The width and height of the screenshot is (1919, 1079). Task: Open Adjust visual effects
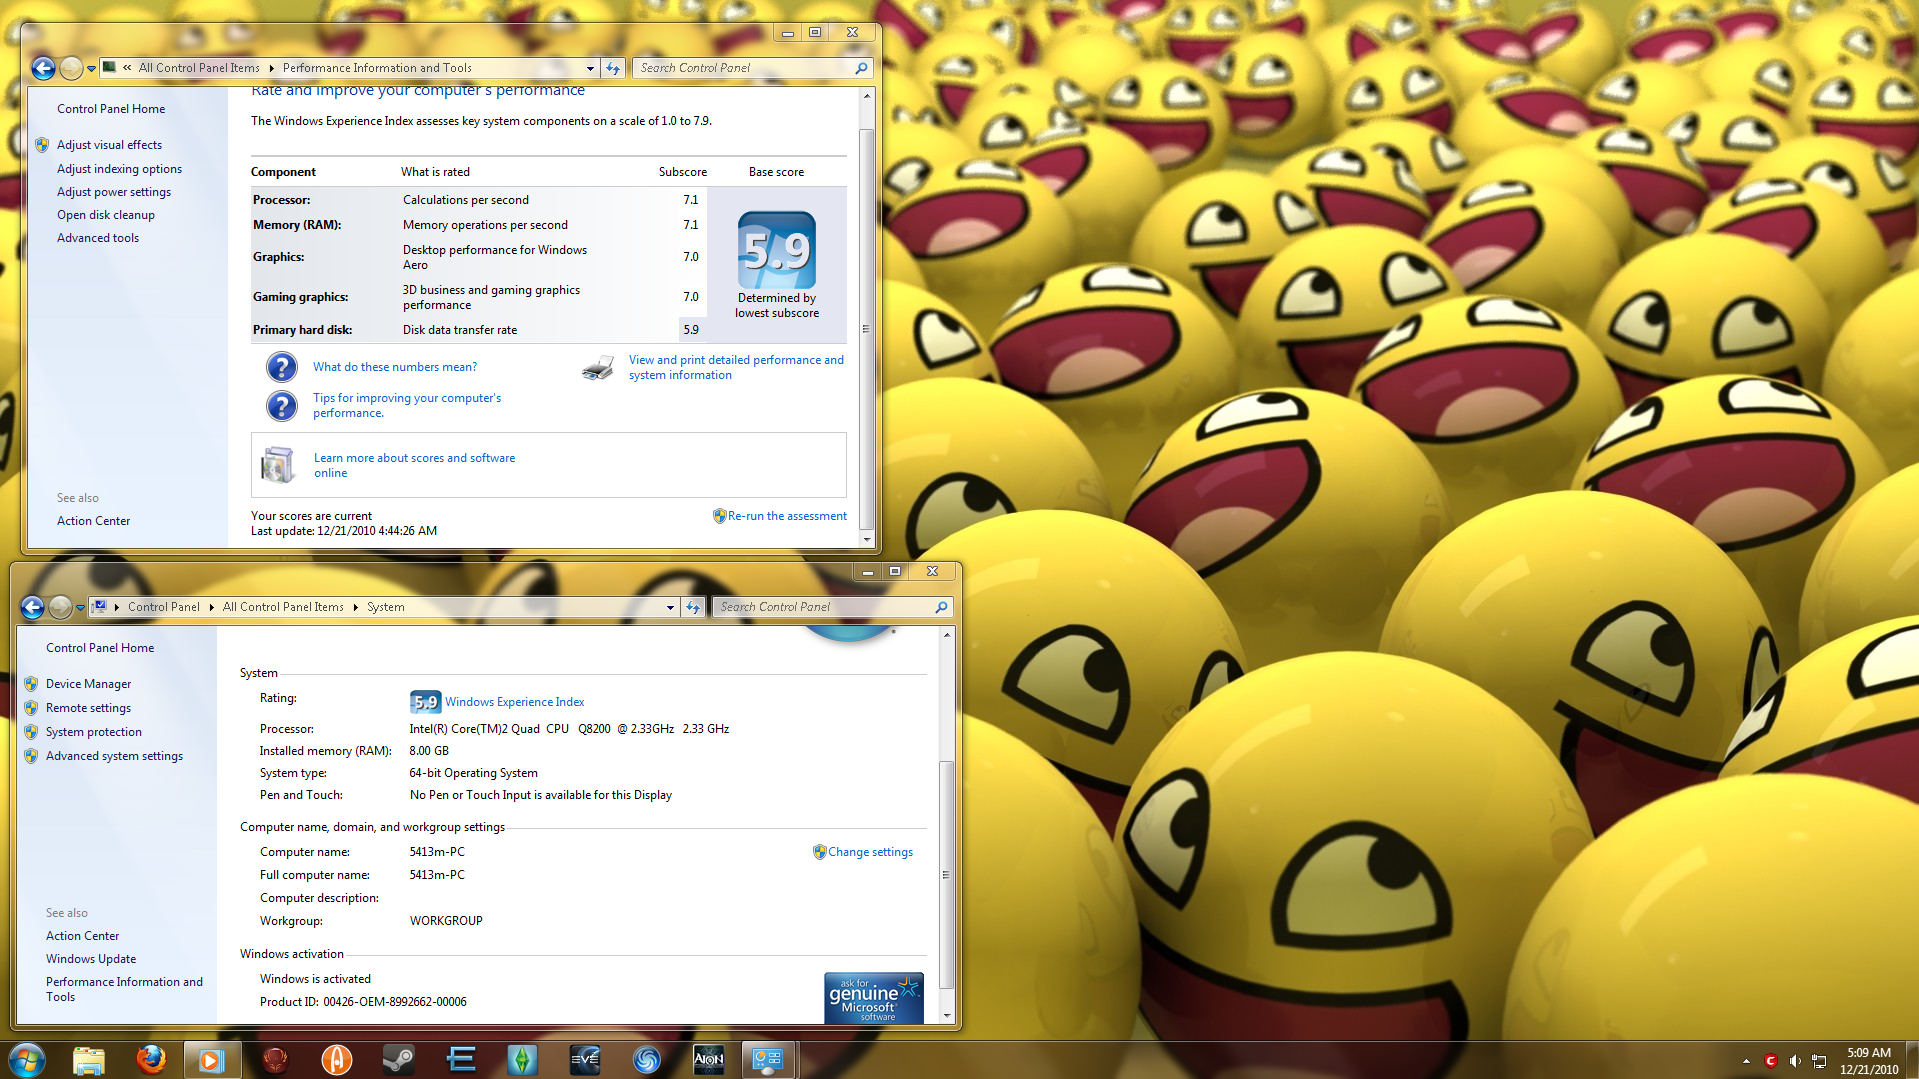point(109,145)
